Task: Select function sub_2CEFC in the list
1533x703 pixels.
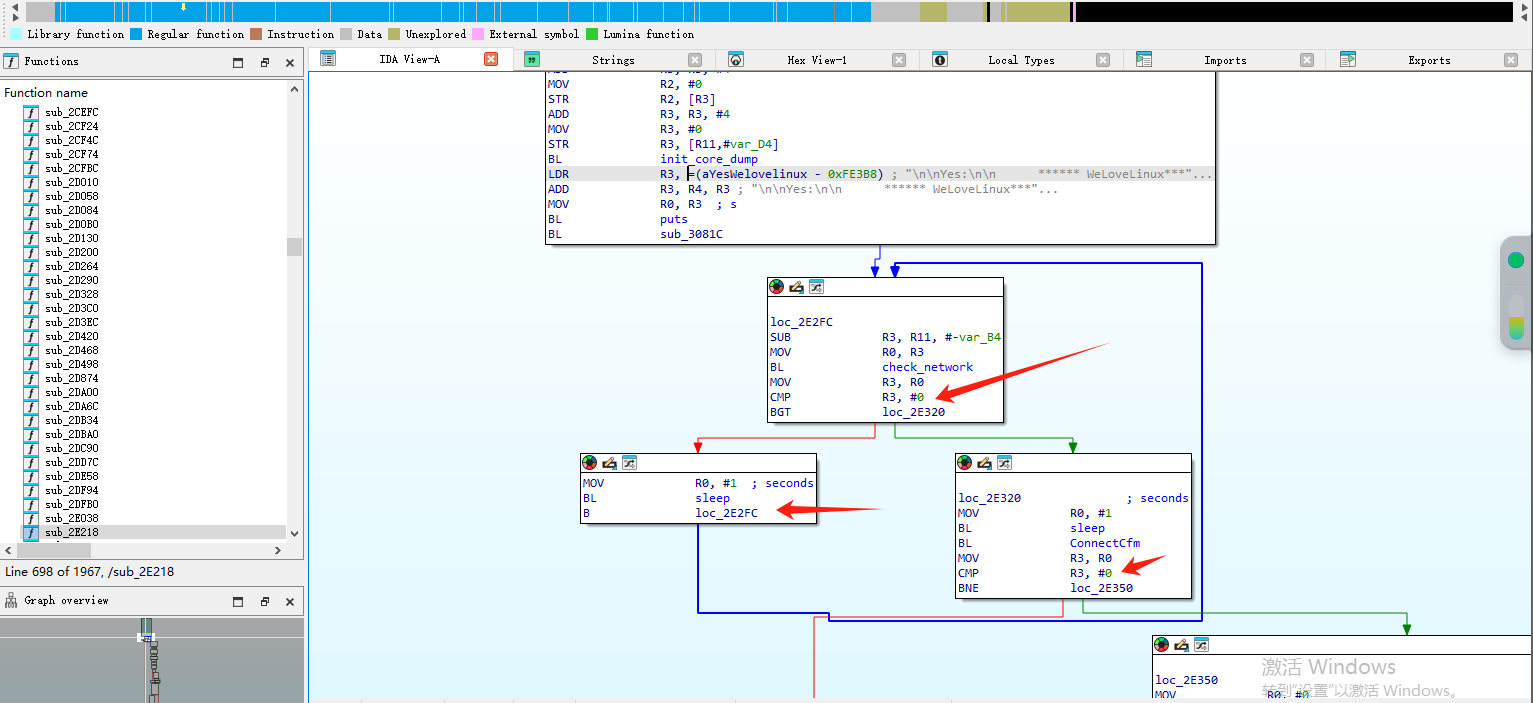Action: pyautogui.click(x=71, y=112)
